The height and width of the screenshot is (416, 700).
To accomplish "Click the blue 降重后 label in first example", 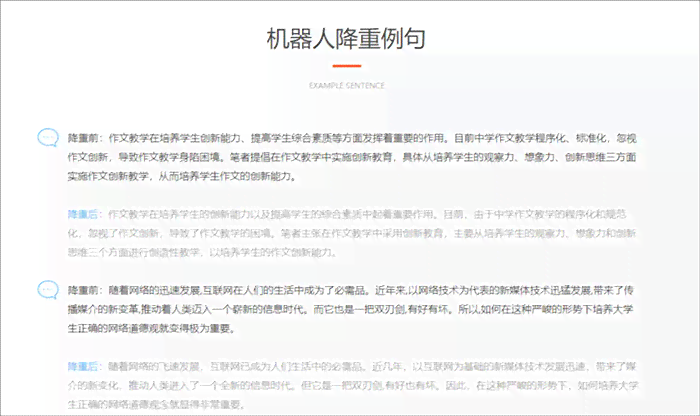I will coord(83,215).
